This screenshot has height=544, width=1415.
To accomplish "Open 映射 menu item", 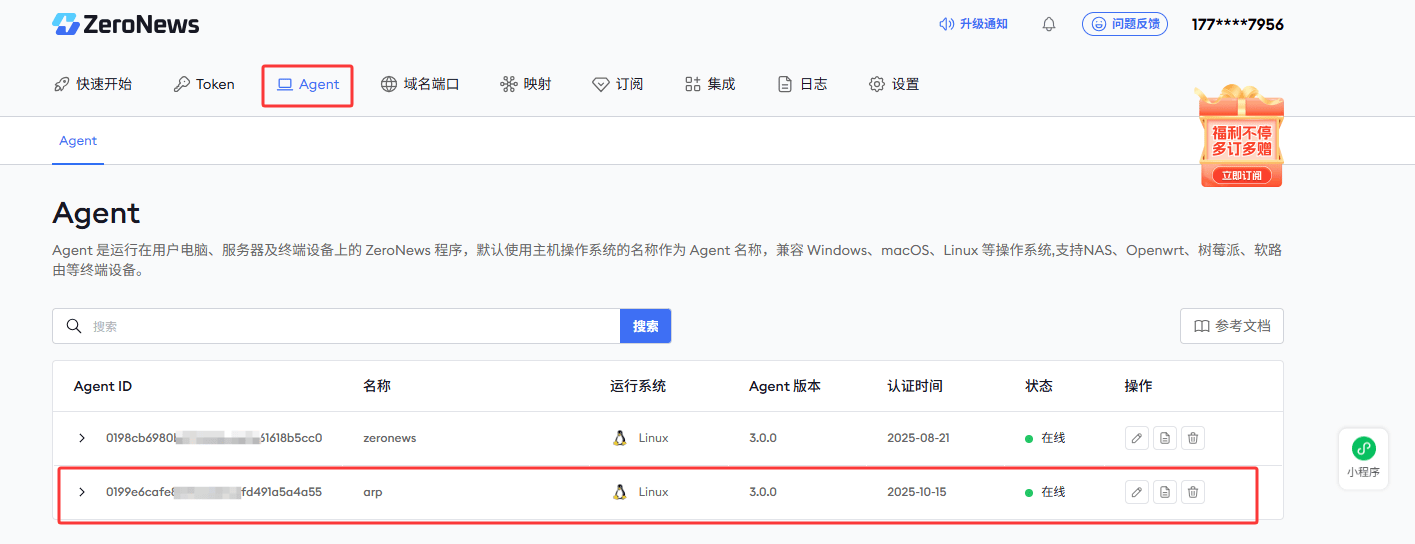I will click(526, 84).
